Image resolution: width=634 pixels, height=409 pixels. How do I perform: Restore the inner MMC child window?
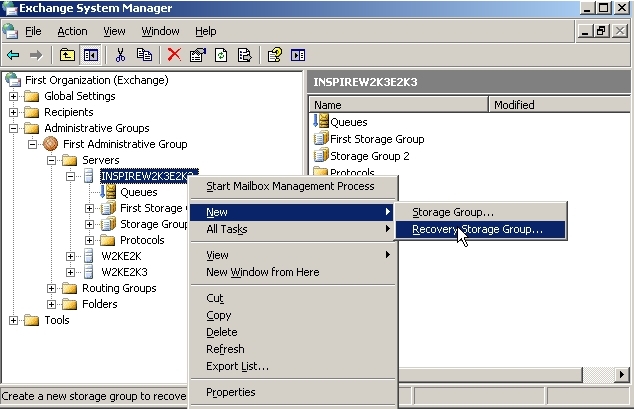point(602,31)
